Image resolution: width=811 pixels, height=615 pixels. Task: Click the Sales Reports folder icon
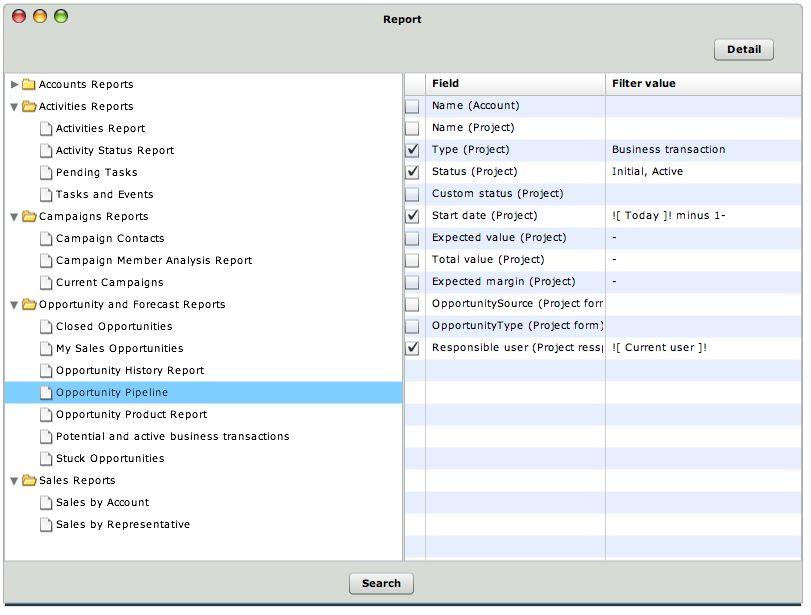click(x=29, y=481)
